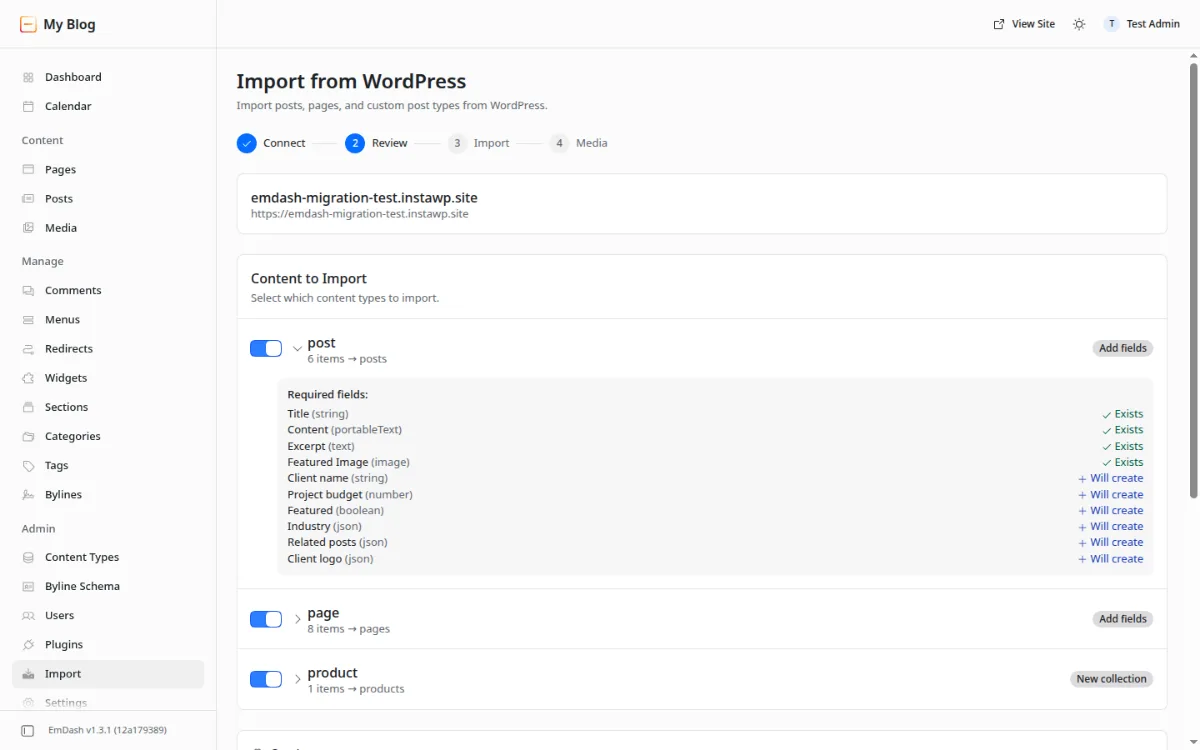Click the View Site link

[x=1024, y=24]
